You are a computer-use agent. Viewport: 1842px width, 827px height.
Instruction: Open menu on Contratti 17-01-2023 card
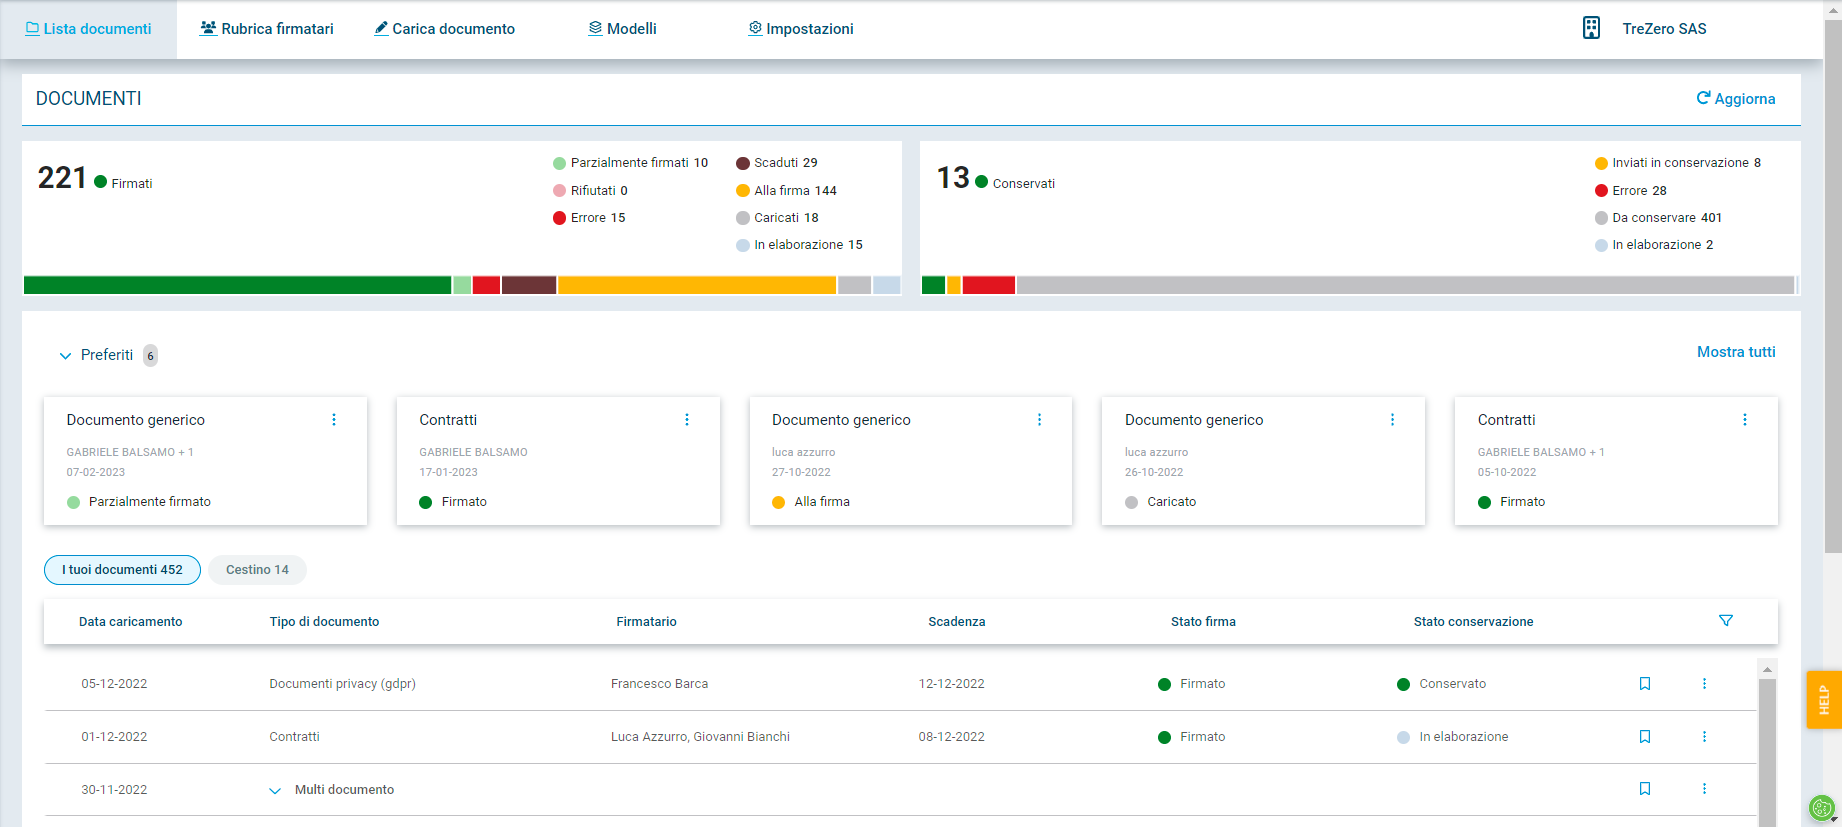(687, 420)
